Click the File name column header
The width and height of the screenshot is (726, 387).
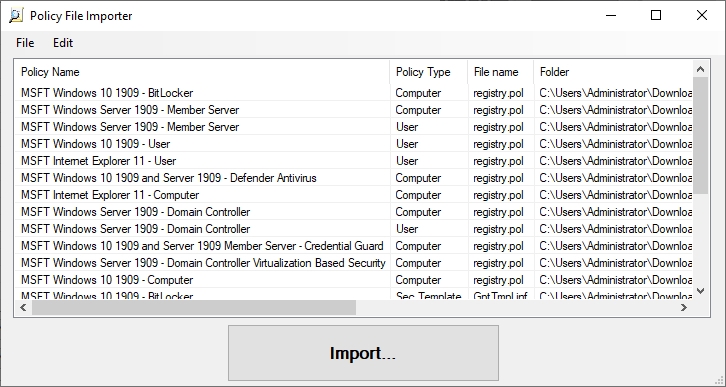coord(501,72)
